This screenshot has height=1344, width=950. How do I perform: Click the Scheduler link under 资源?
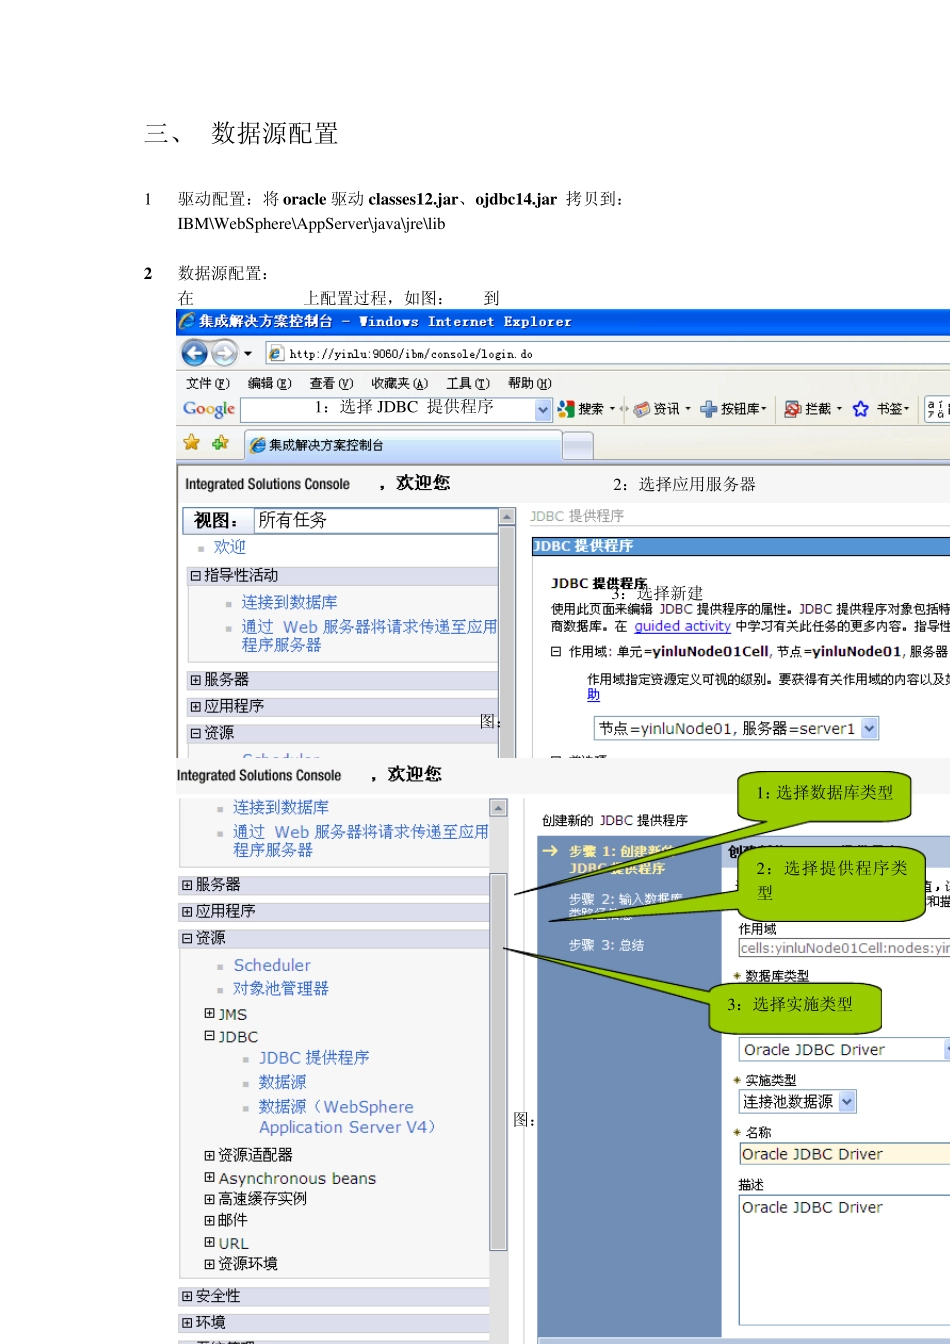point(272,965)
